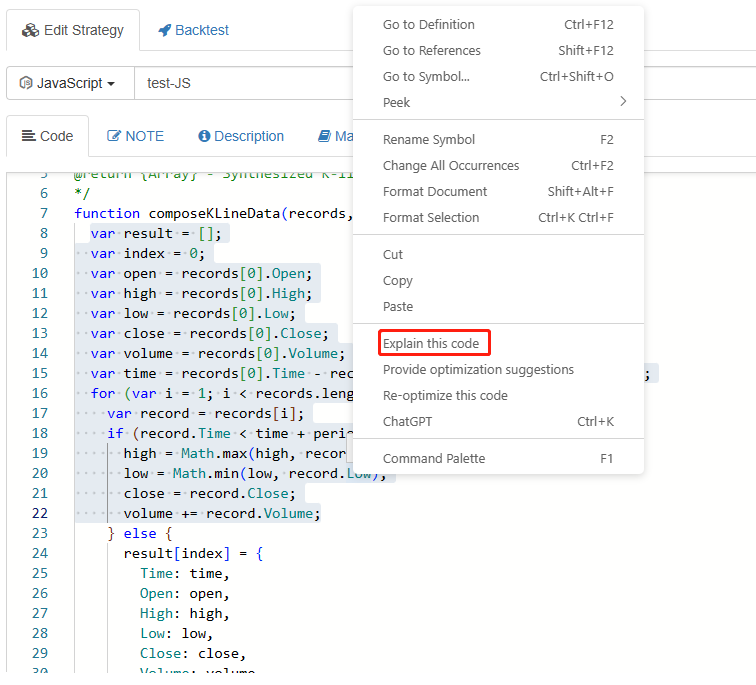Click the Backtest rocket icon
The image size is (756, 685).
coord(165,30)
